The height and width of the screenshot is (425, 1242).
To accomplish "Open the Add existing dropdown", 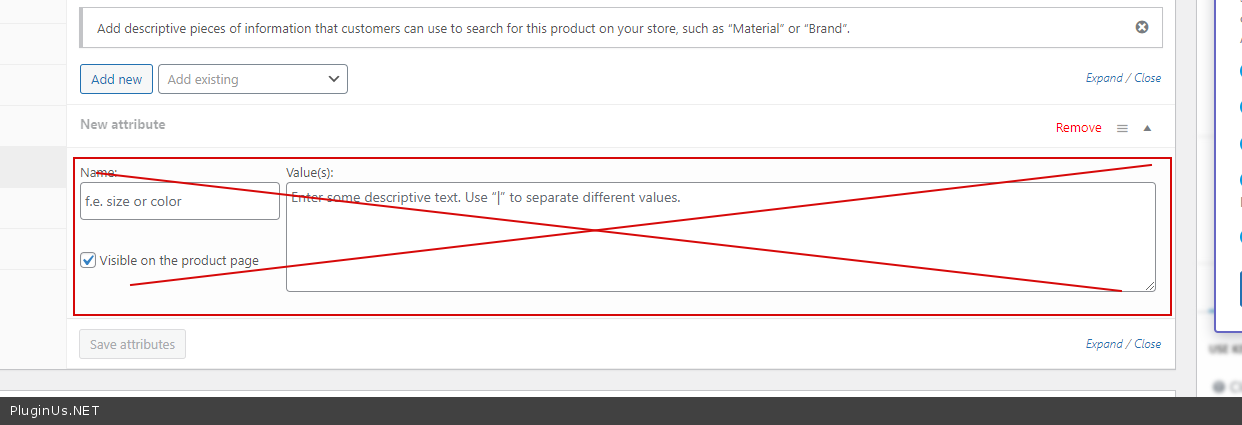I will pos(252,79).
